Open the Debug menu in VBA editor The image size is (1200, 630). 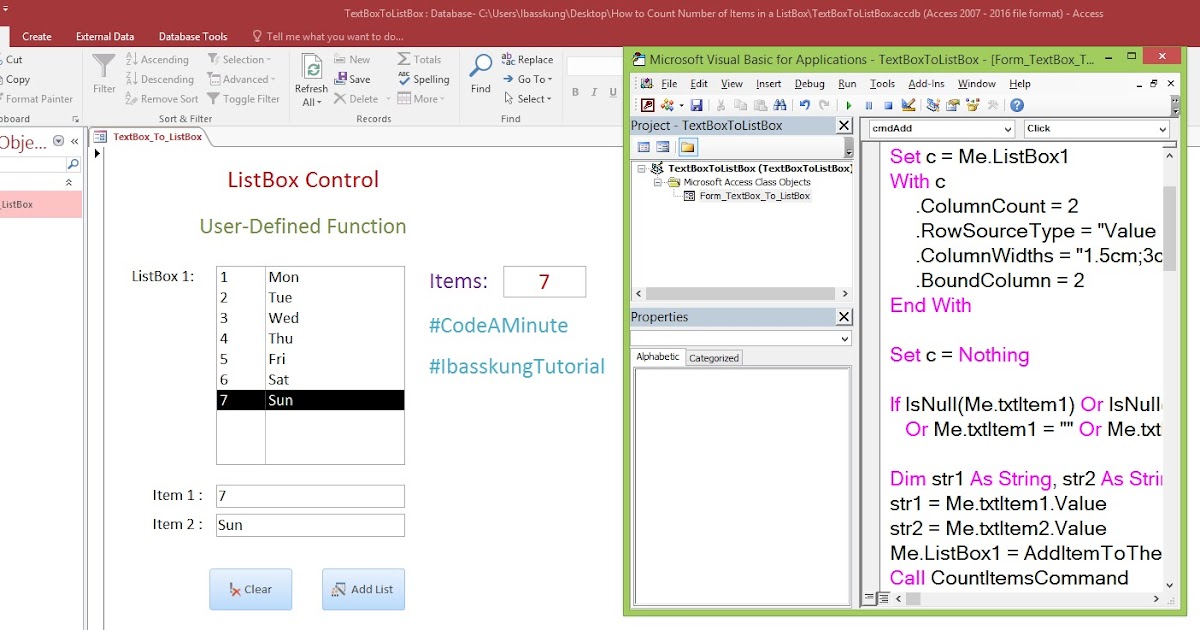[x=810, y=84]
